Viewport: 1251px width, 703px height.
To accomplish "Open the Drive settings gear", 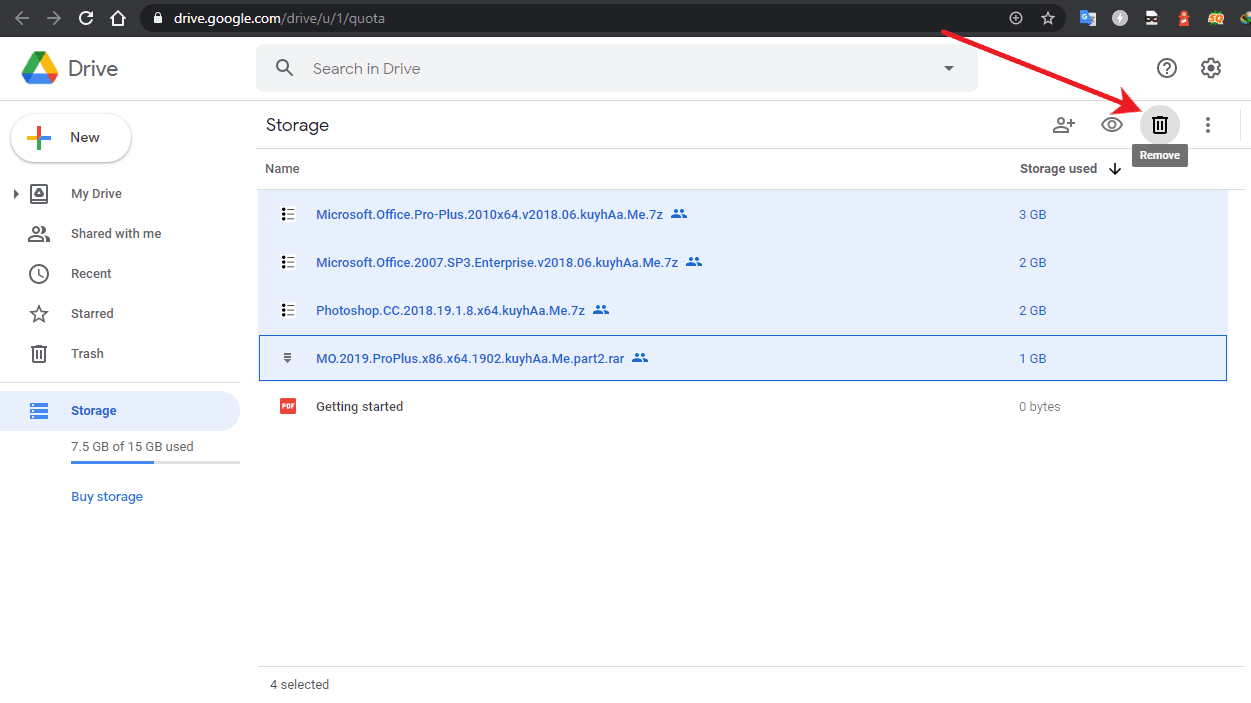I will [1211, 68].
